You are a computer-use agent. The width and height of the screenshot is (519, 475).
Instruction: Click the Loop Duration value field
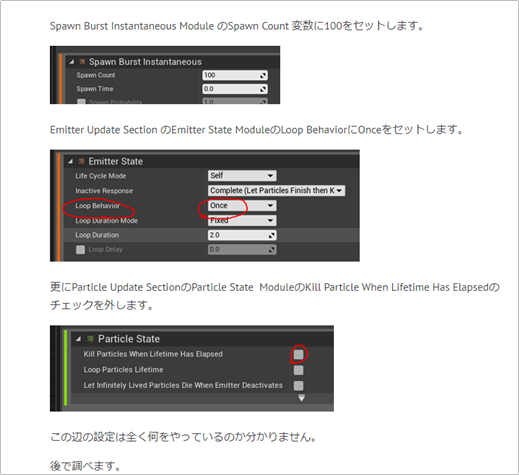pyautogui.click(x=242, y=235)
